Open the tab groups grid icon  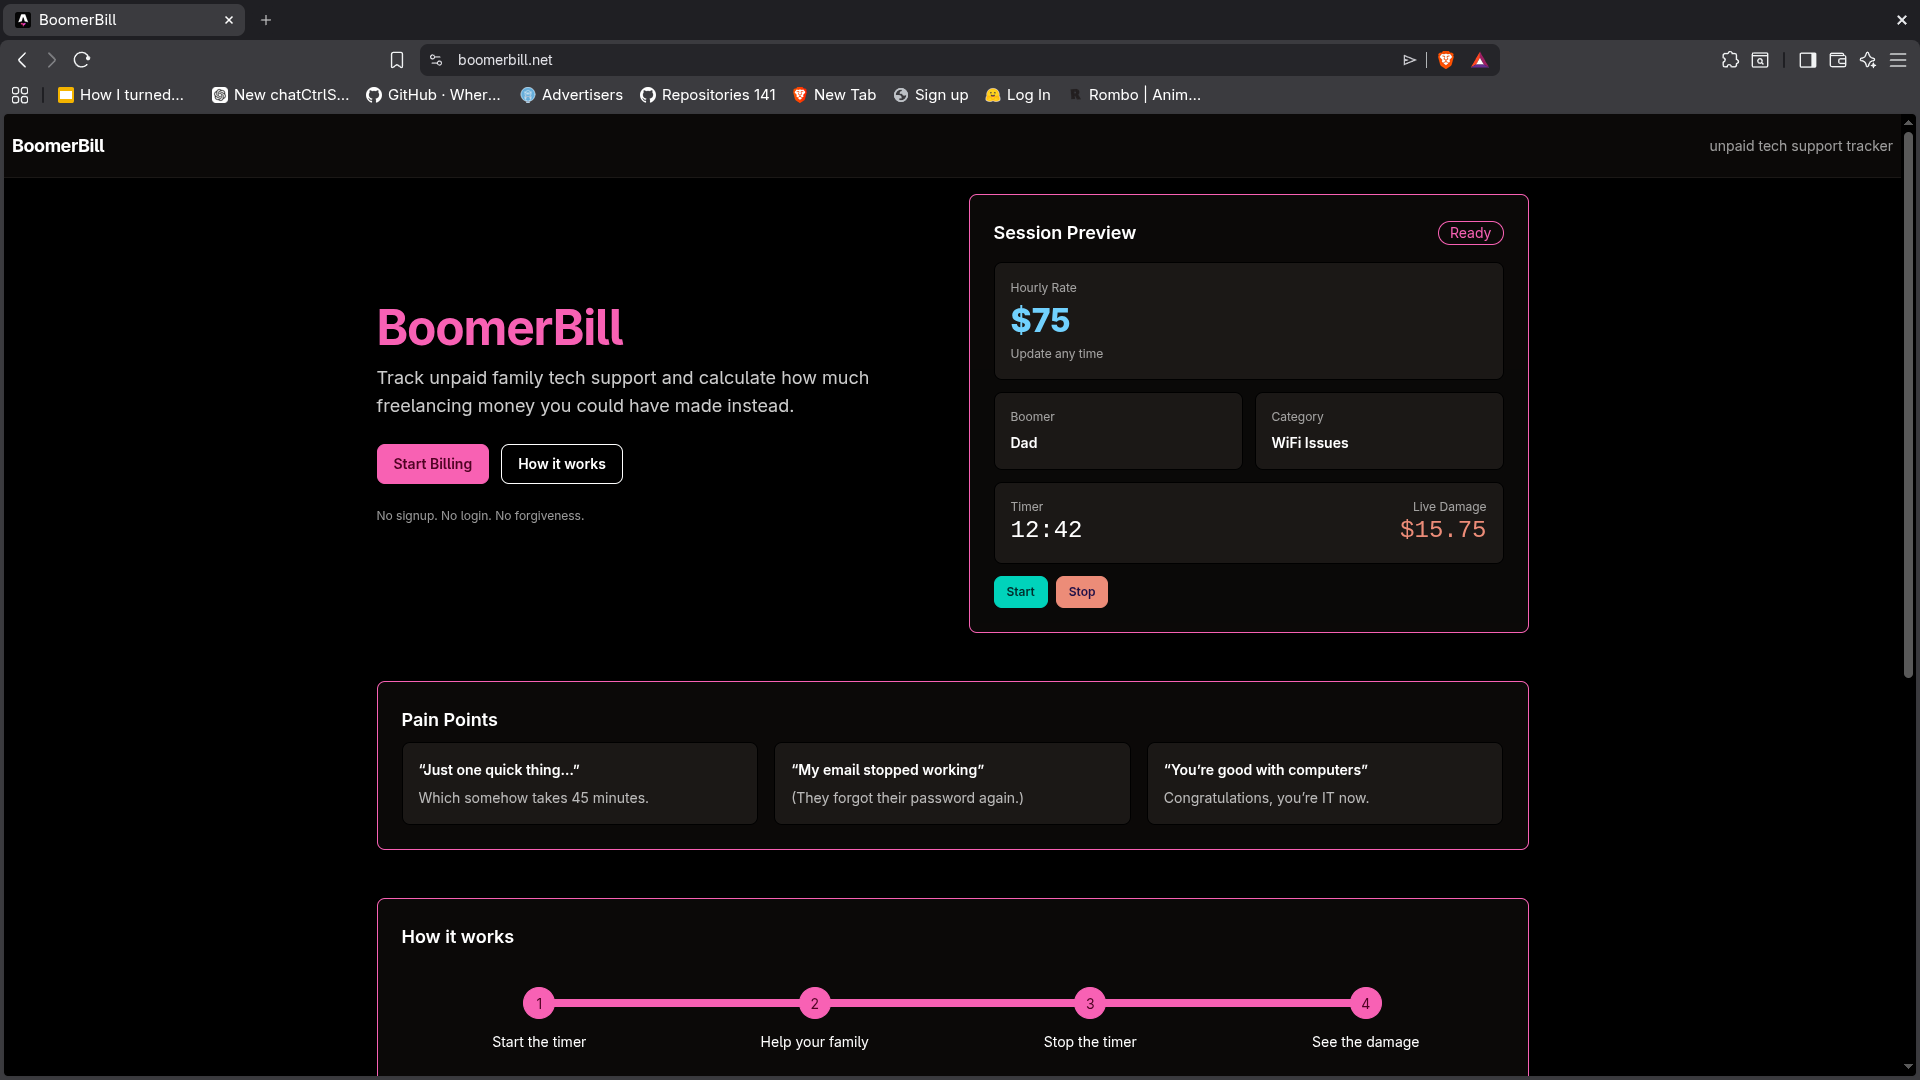click(x=20, y=95)
